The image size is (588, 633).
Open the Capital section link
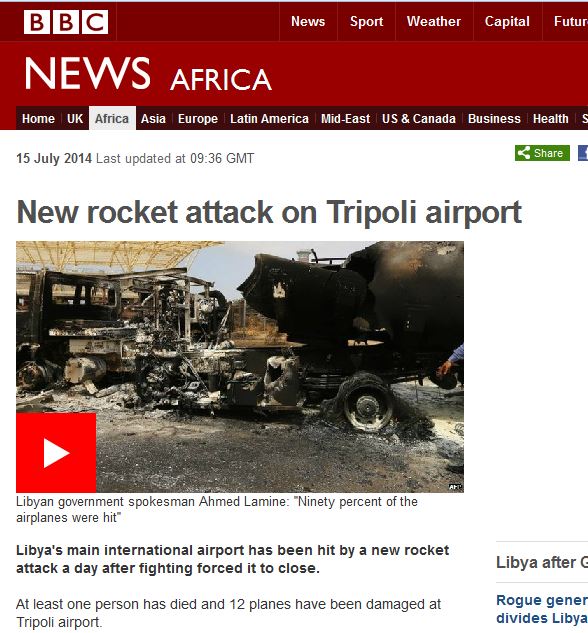tap(507, 21)
